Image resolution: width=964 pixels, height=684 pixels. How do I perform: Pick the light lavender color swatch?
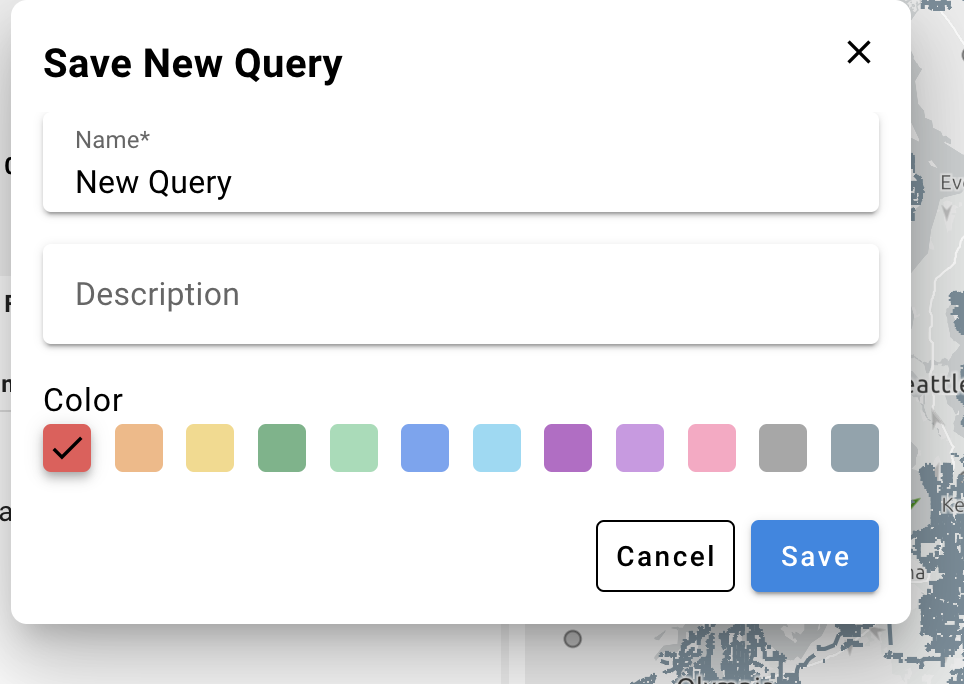[640, 448]
